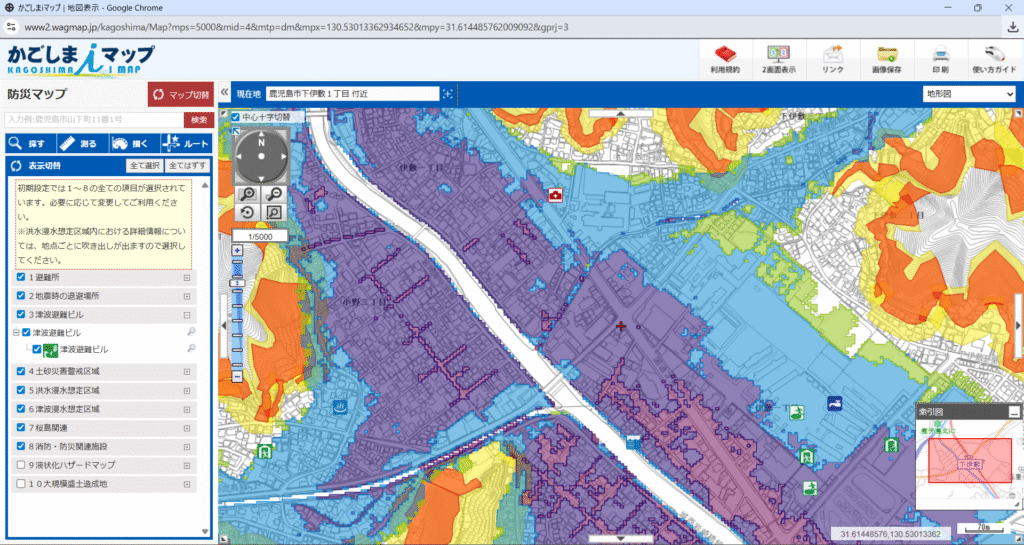Click the 2画面表示 dual-screen icon

[778, 58]
